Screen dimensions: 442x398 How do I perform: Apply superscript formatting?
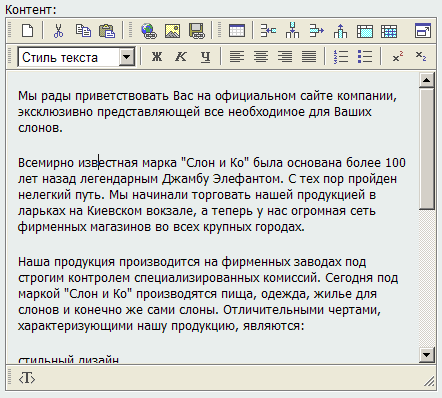397,57
